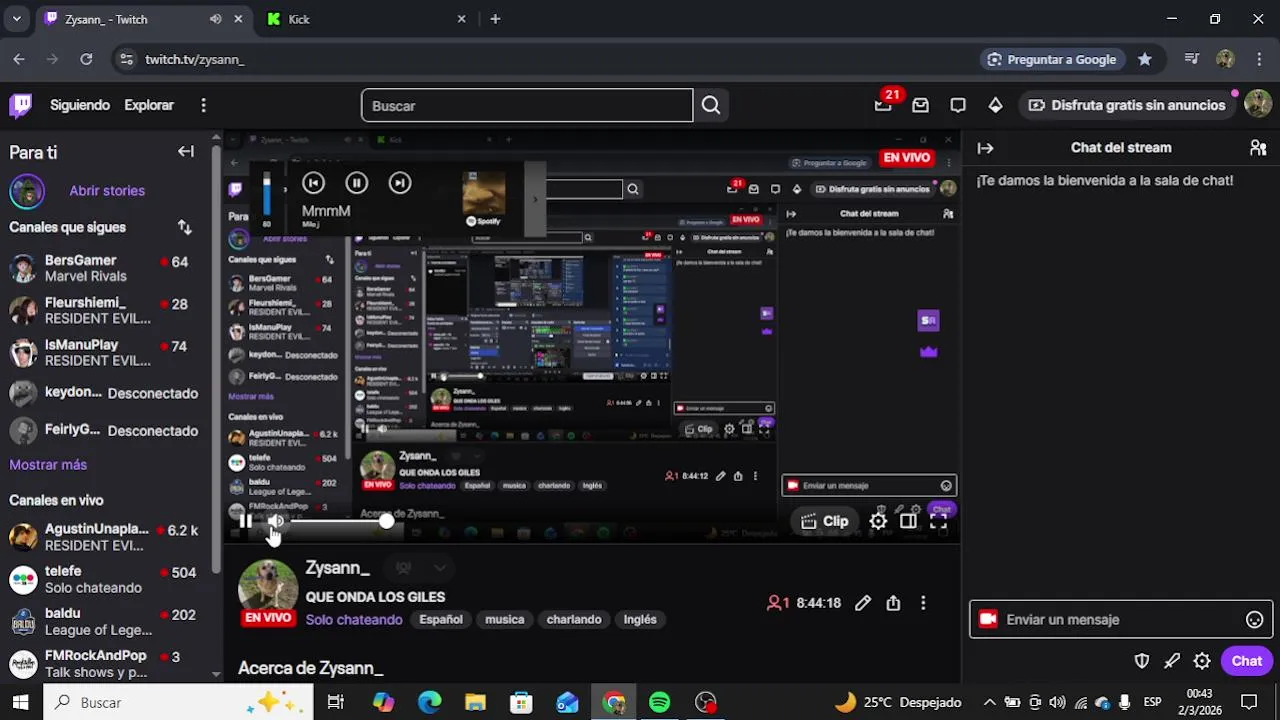Image resolution: width=1280 pixels, height=720 pixels.
Task: Open the user avatar menu top right
Action: pyautogui.click(x=1258, y=105)
